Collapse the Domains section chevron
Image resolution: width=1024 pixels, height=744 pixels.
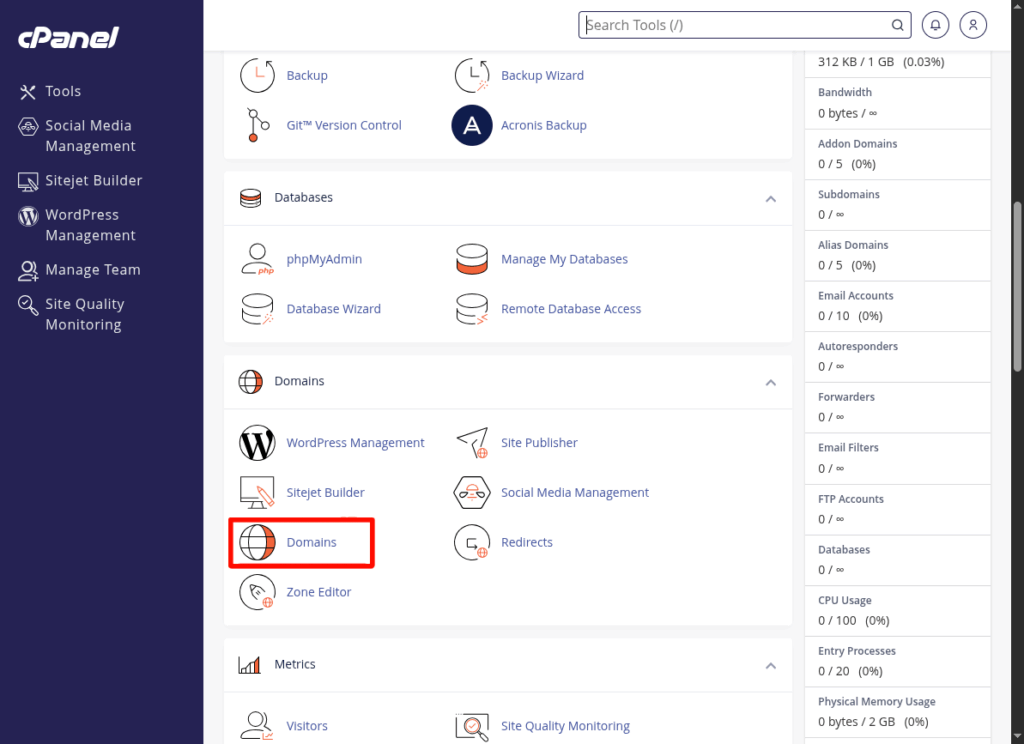click(771, 382)
